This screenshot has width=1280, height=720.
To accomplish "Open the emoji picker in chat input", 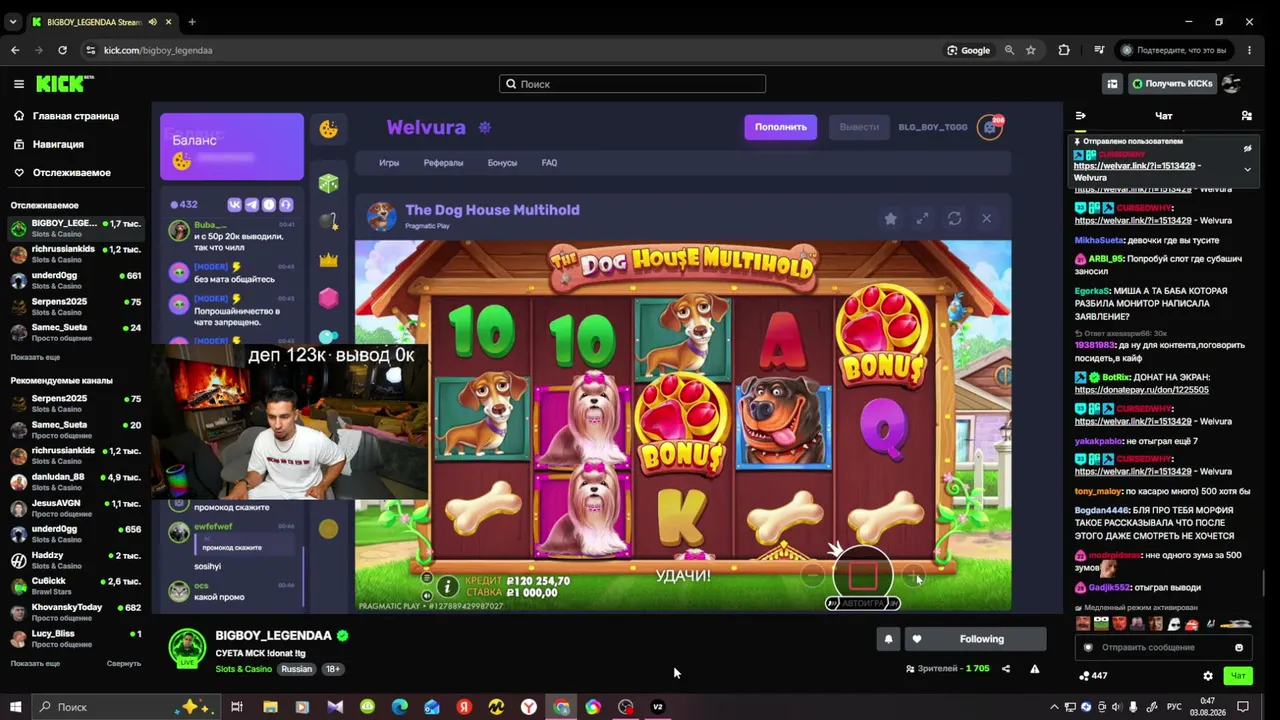I will pos(1239,647).
